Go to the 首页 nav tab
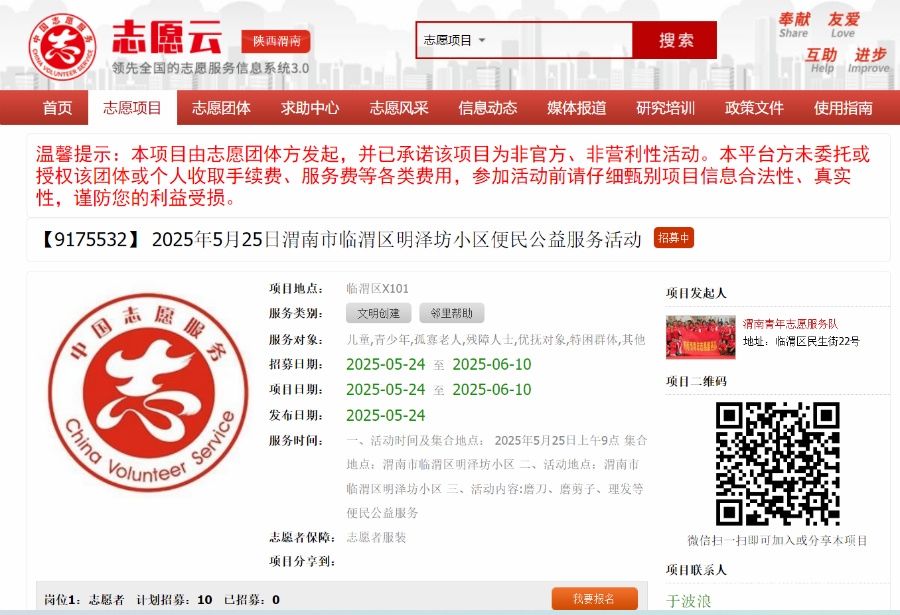 tap(57, 108)
